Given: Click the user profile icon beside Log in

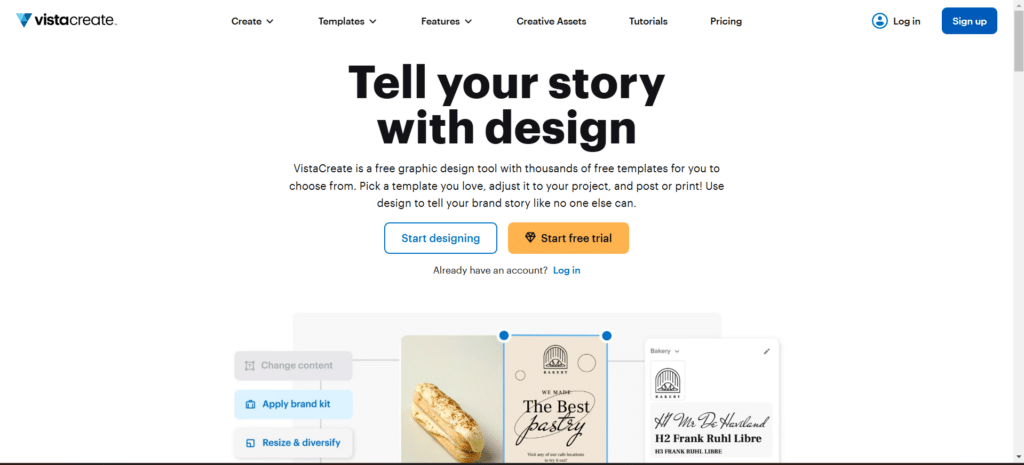Looking at the screenshot, I should pyautogui.click(x=879, y=21).
